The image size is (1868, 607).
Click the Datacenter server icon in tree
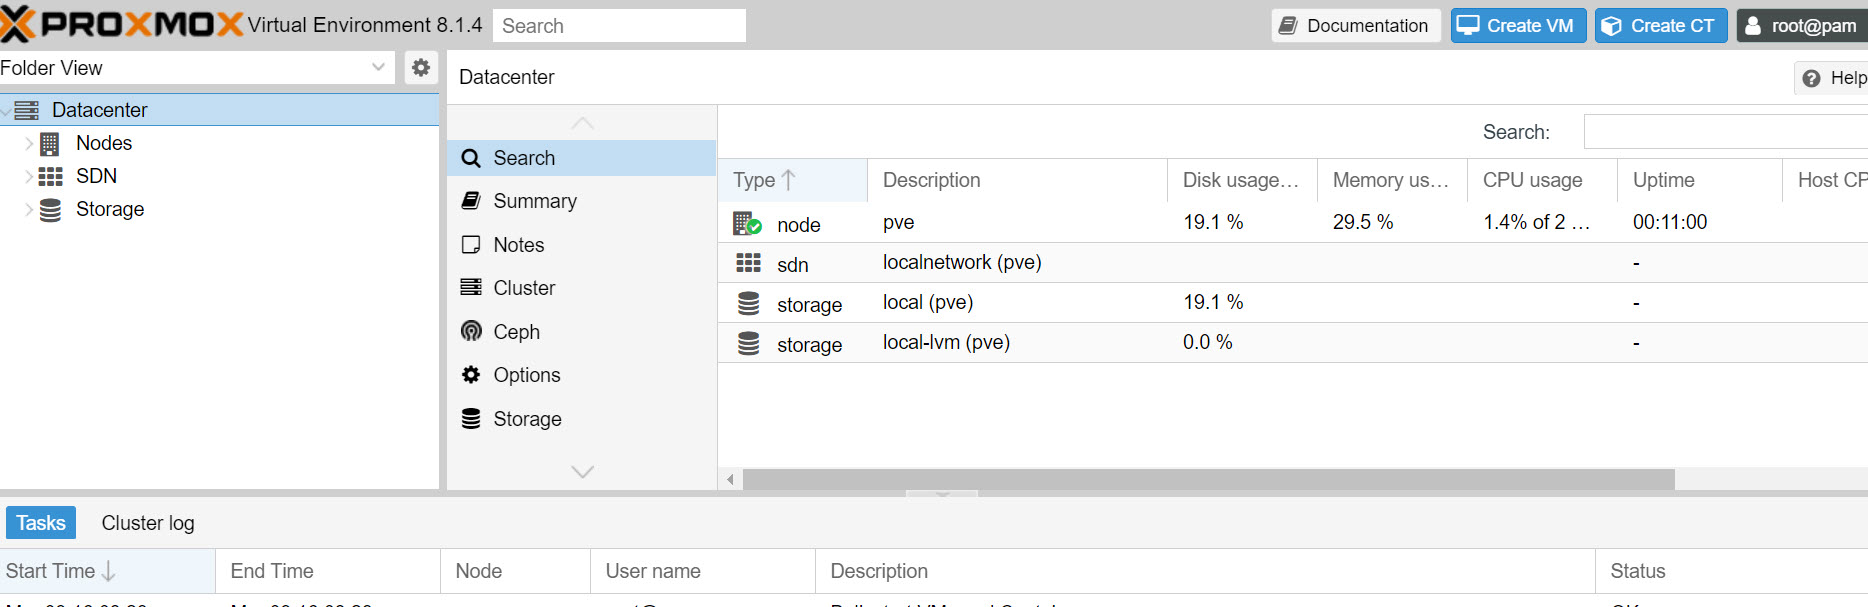point(27,110)
